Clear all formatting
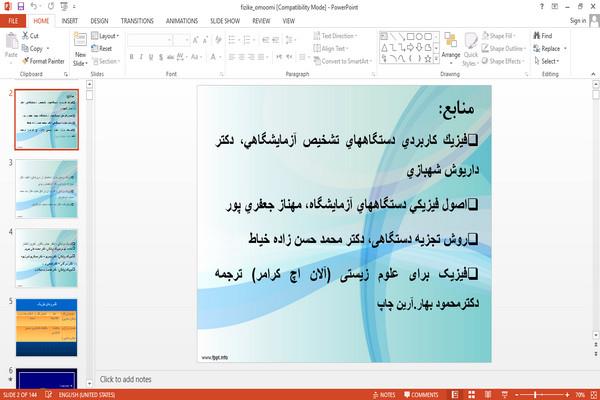Image resolution: width=600 pixels, height=400 pixels. click(218, 39)
